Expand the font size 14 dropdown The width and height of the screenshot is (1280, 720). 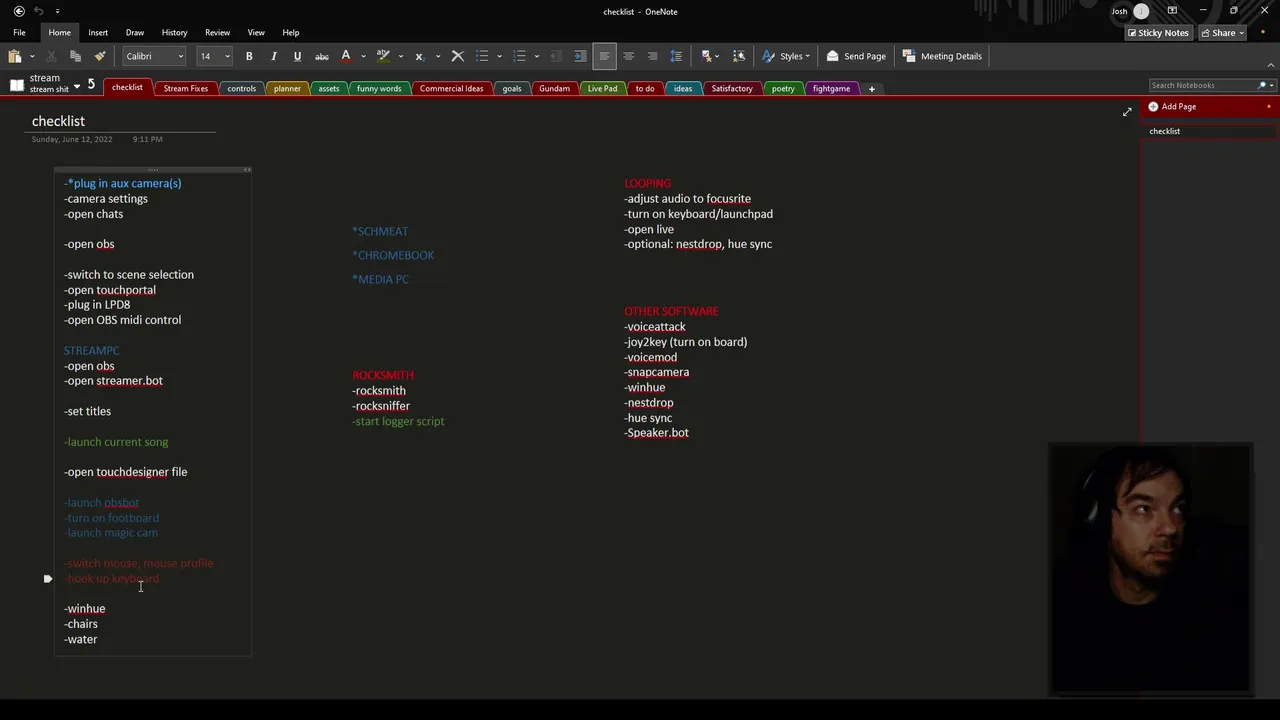pos(227,57)
